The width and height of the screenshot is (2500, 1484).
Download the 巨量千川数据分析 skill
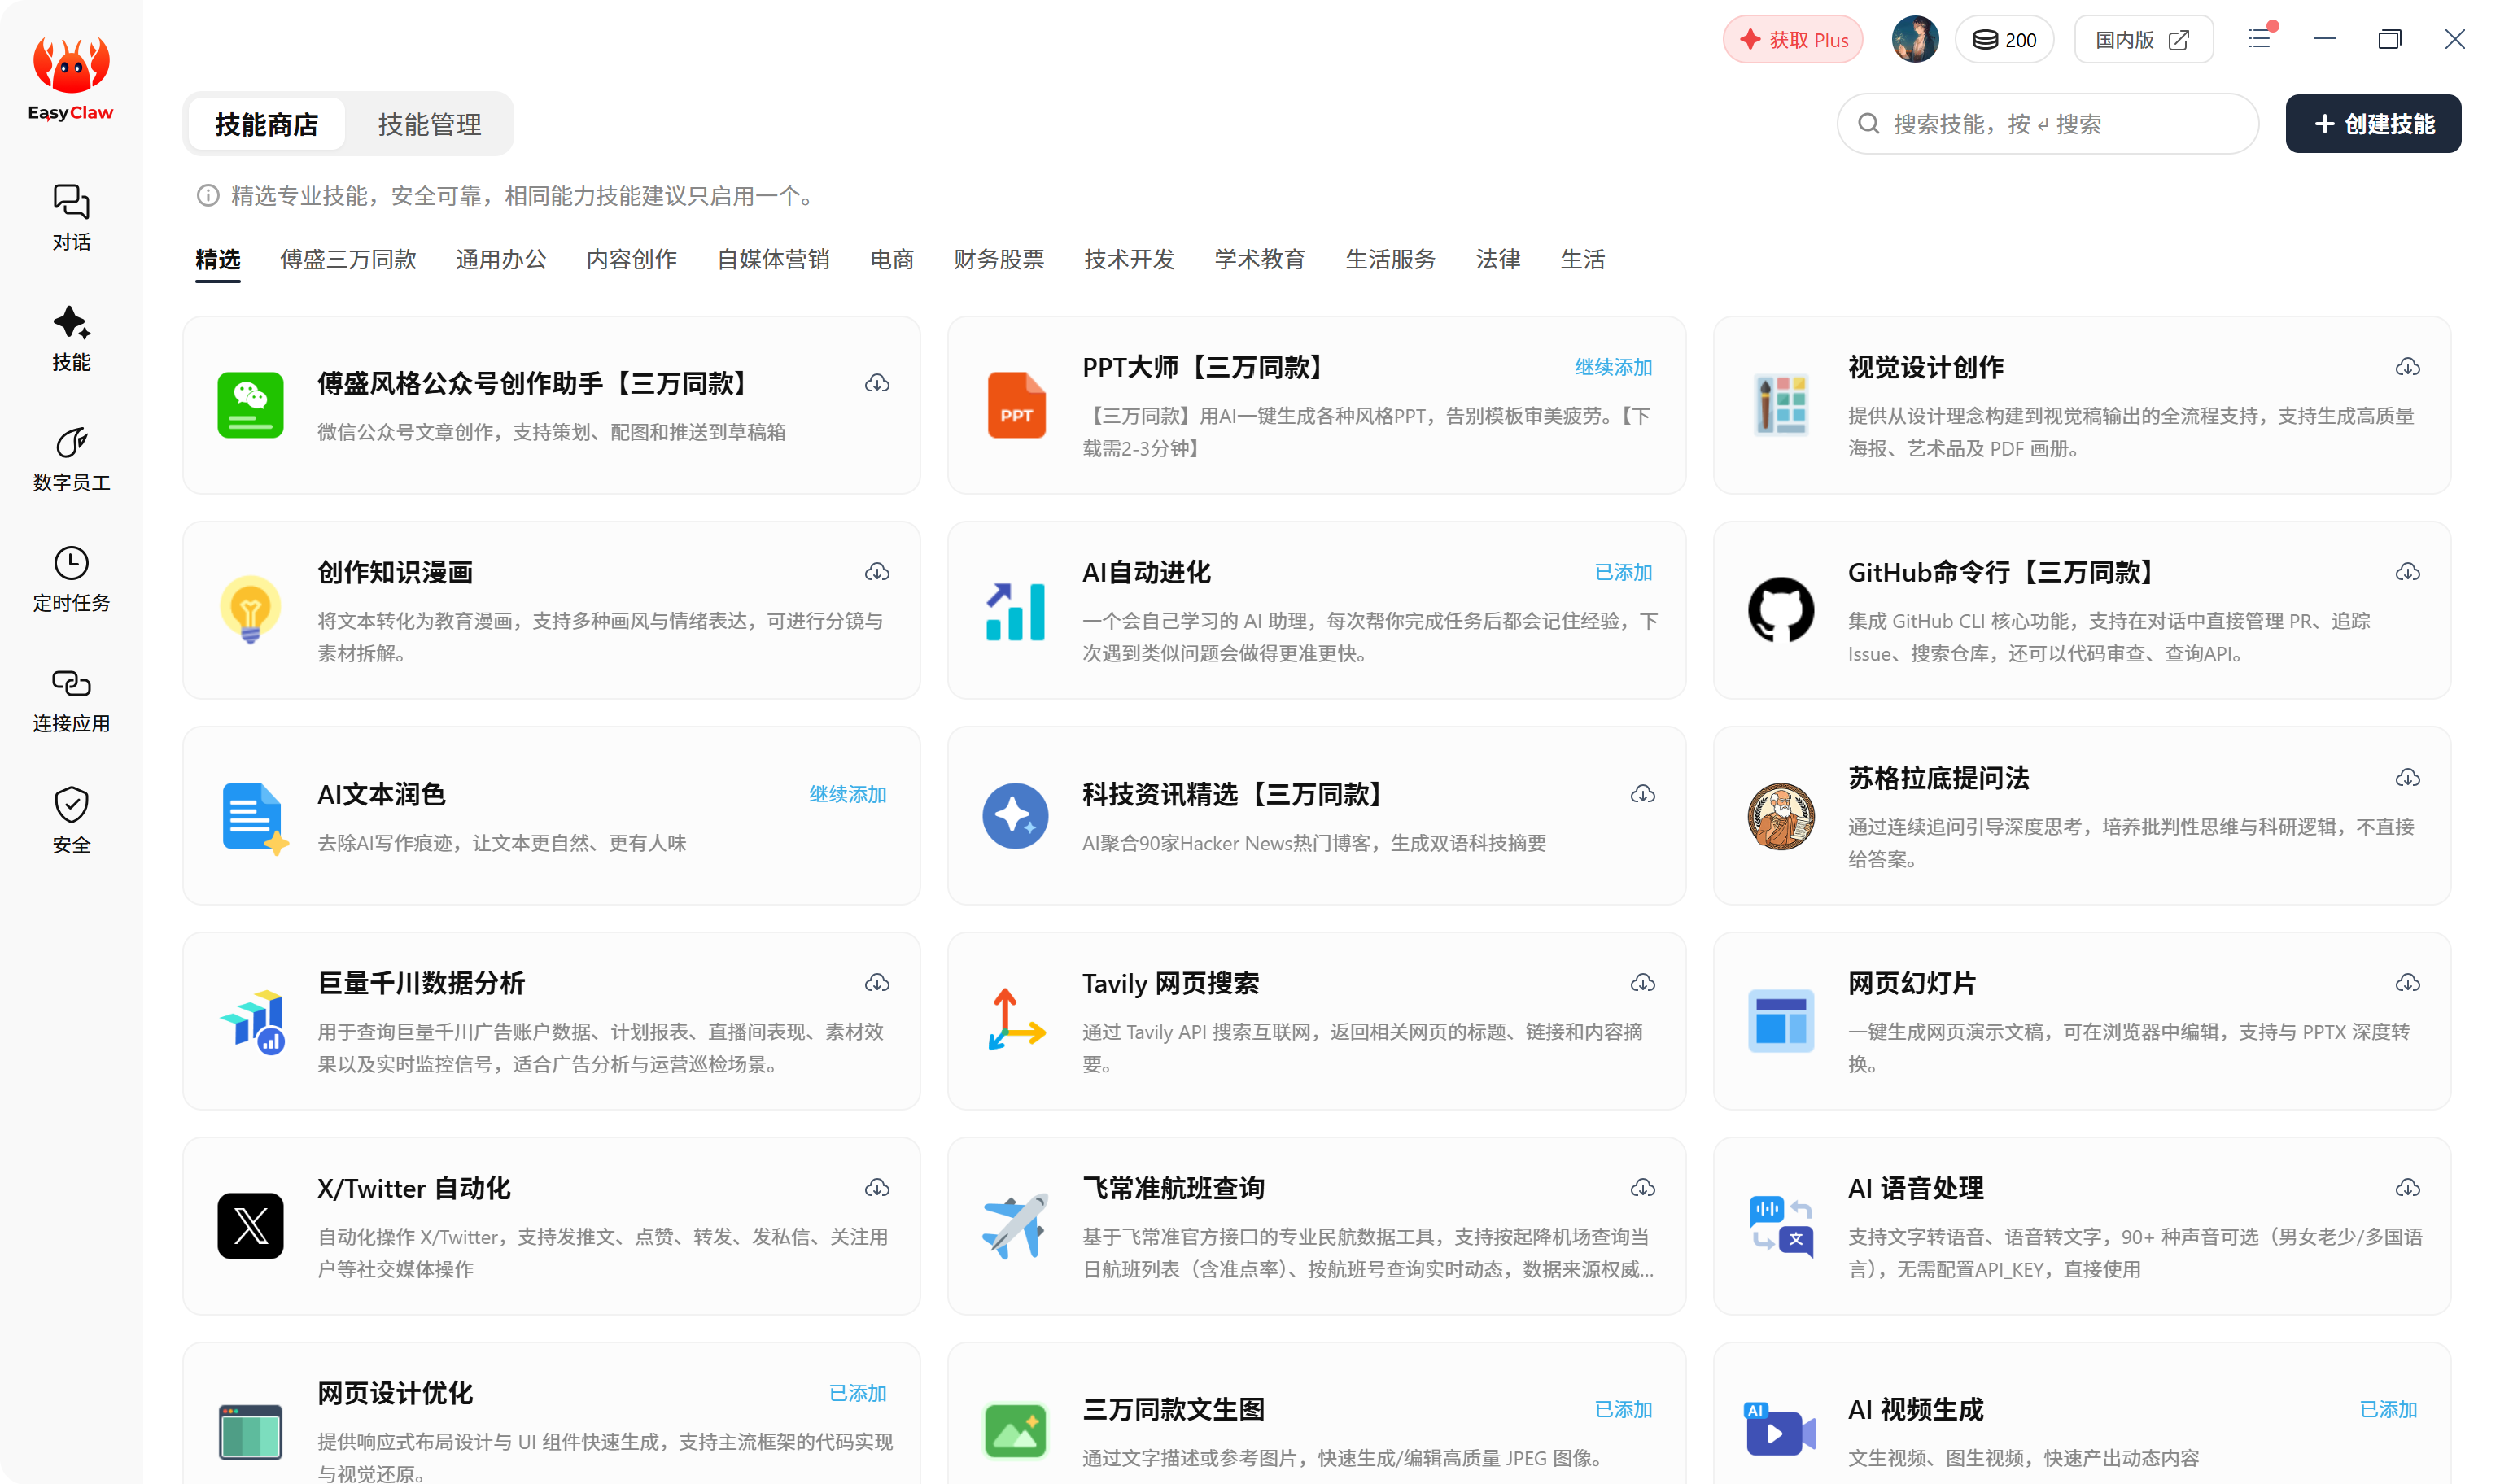click(877, 983)
